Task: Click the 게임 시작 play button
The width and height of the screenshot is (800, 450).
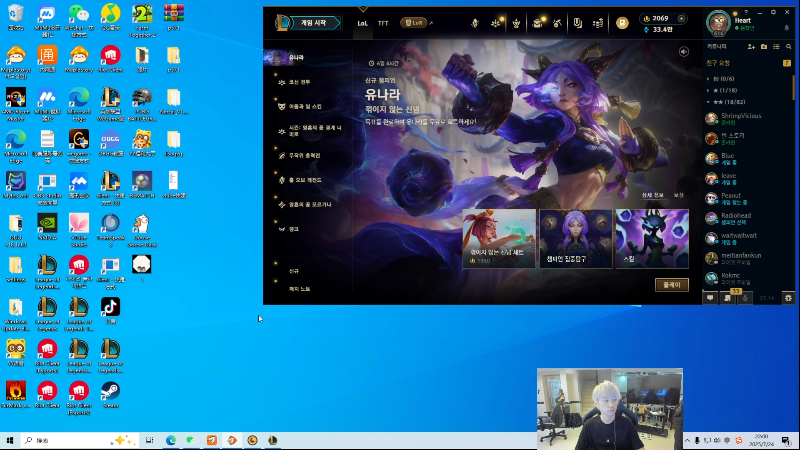Action: pyautogui.click(x=314, y=23)
